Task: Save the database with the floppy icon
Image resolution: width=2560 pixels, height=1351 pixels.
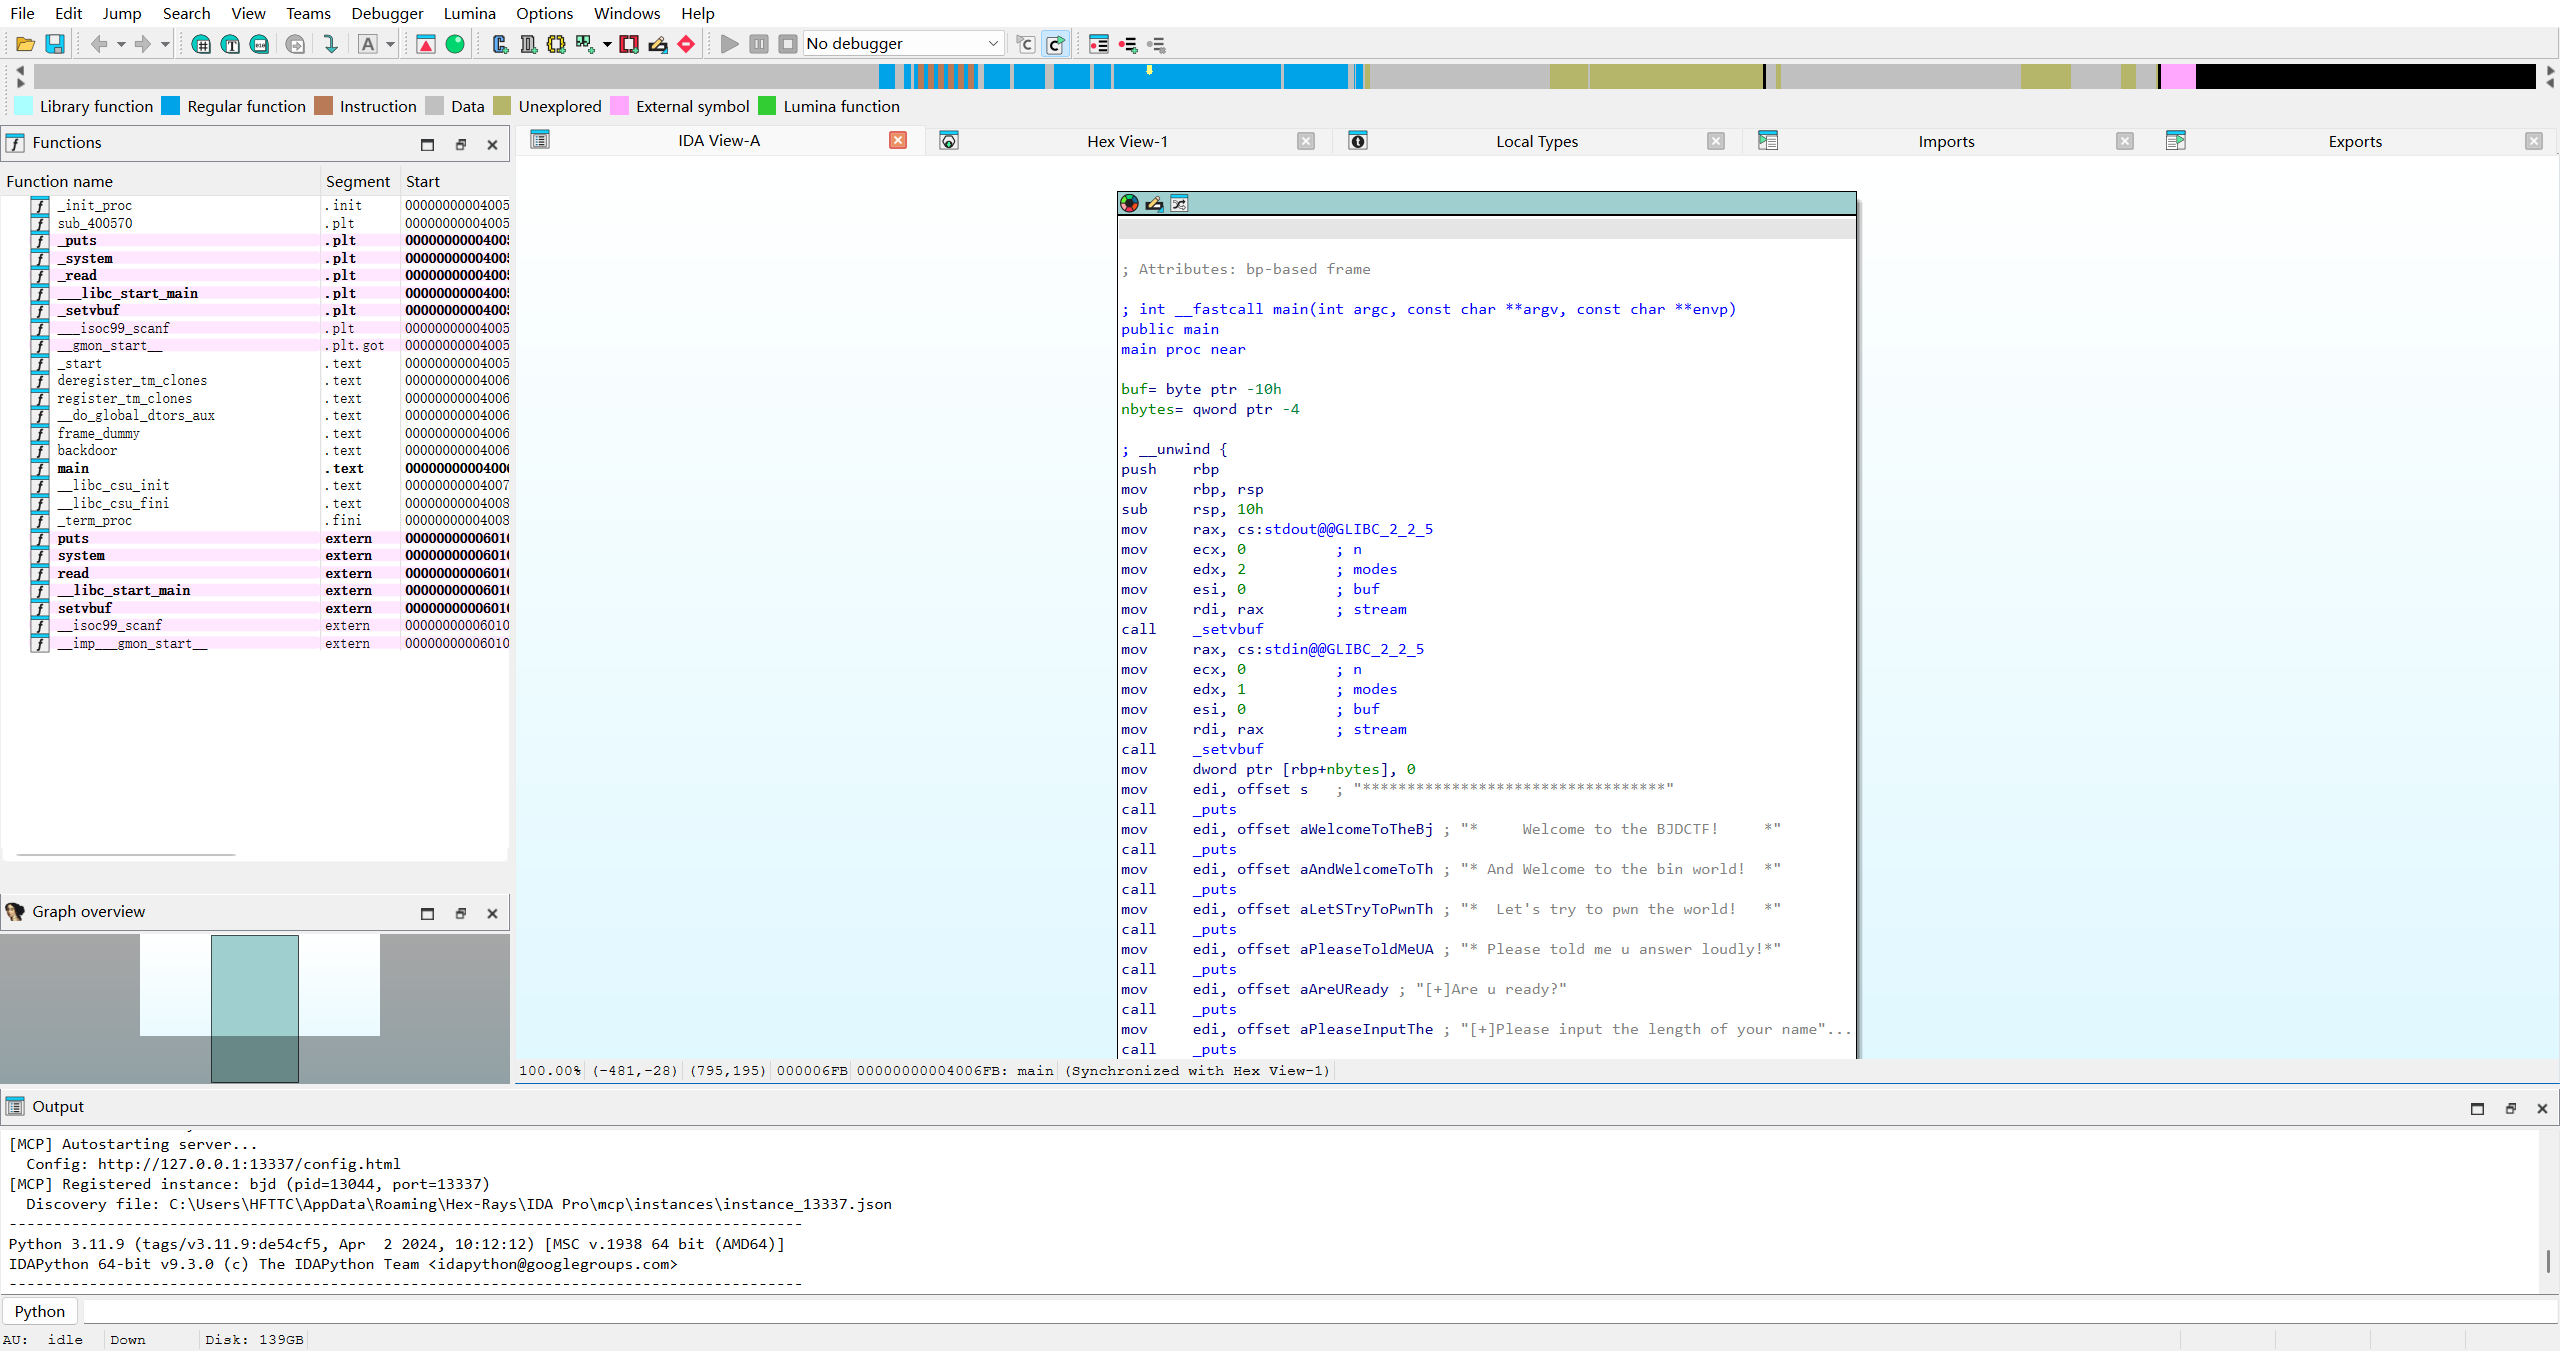Action: 55,44
